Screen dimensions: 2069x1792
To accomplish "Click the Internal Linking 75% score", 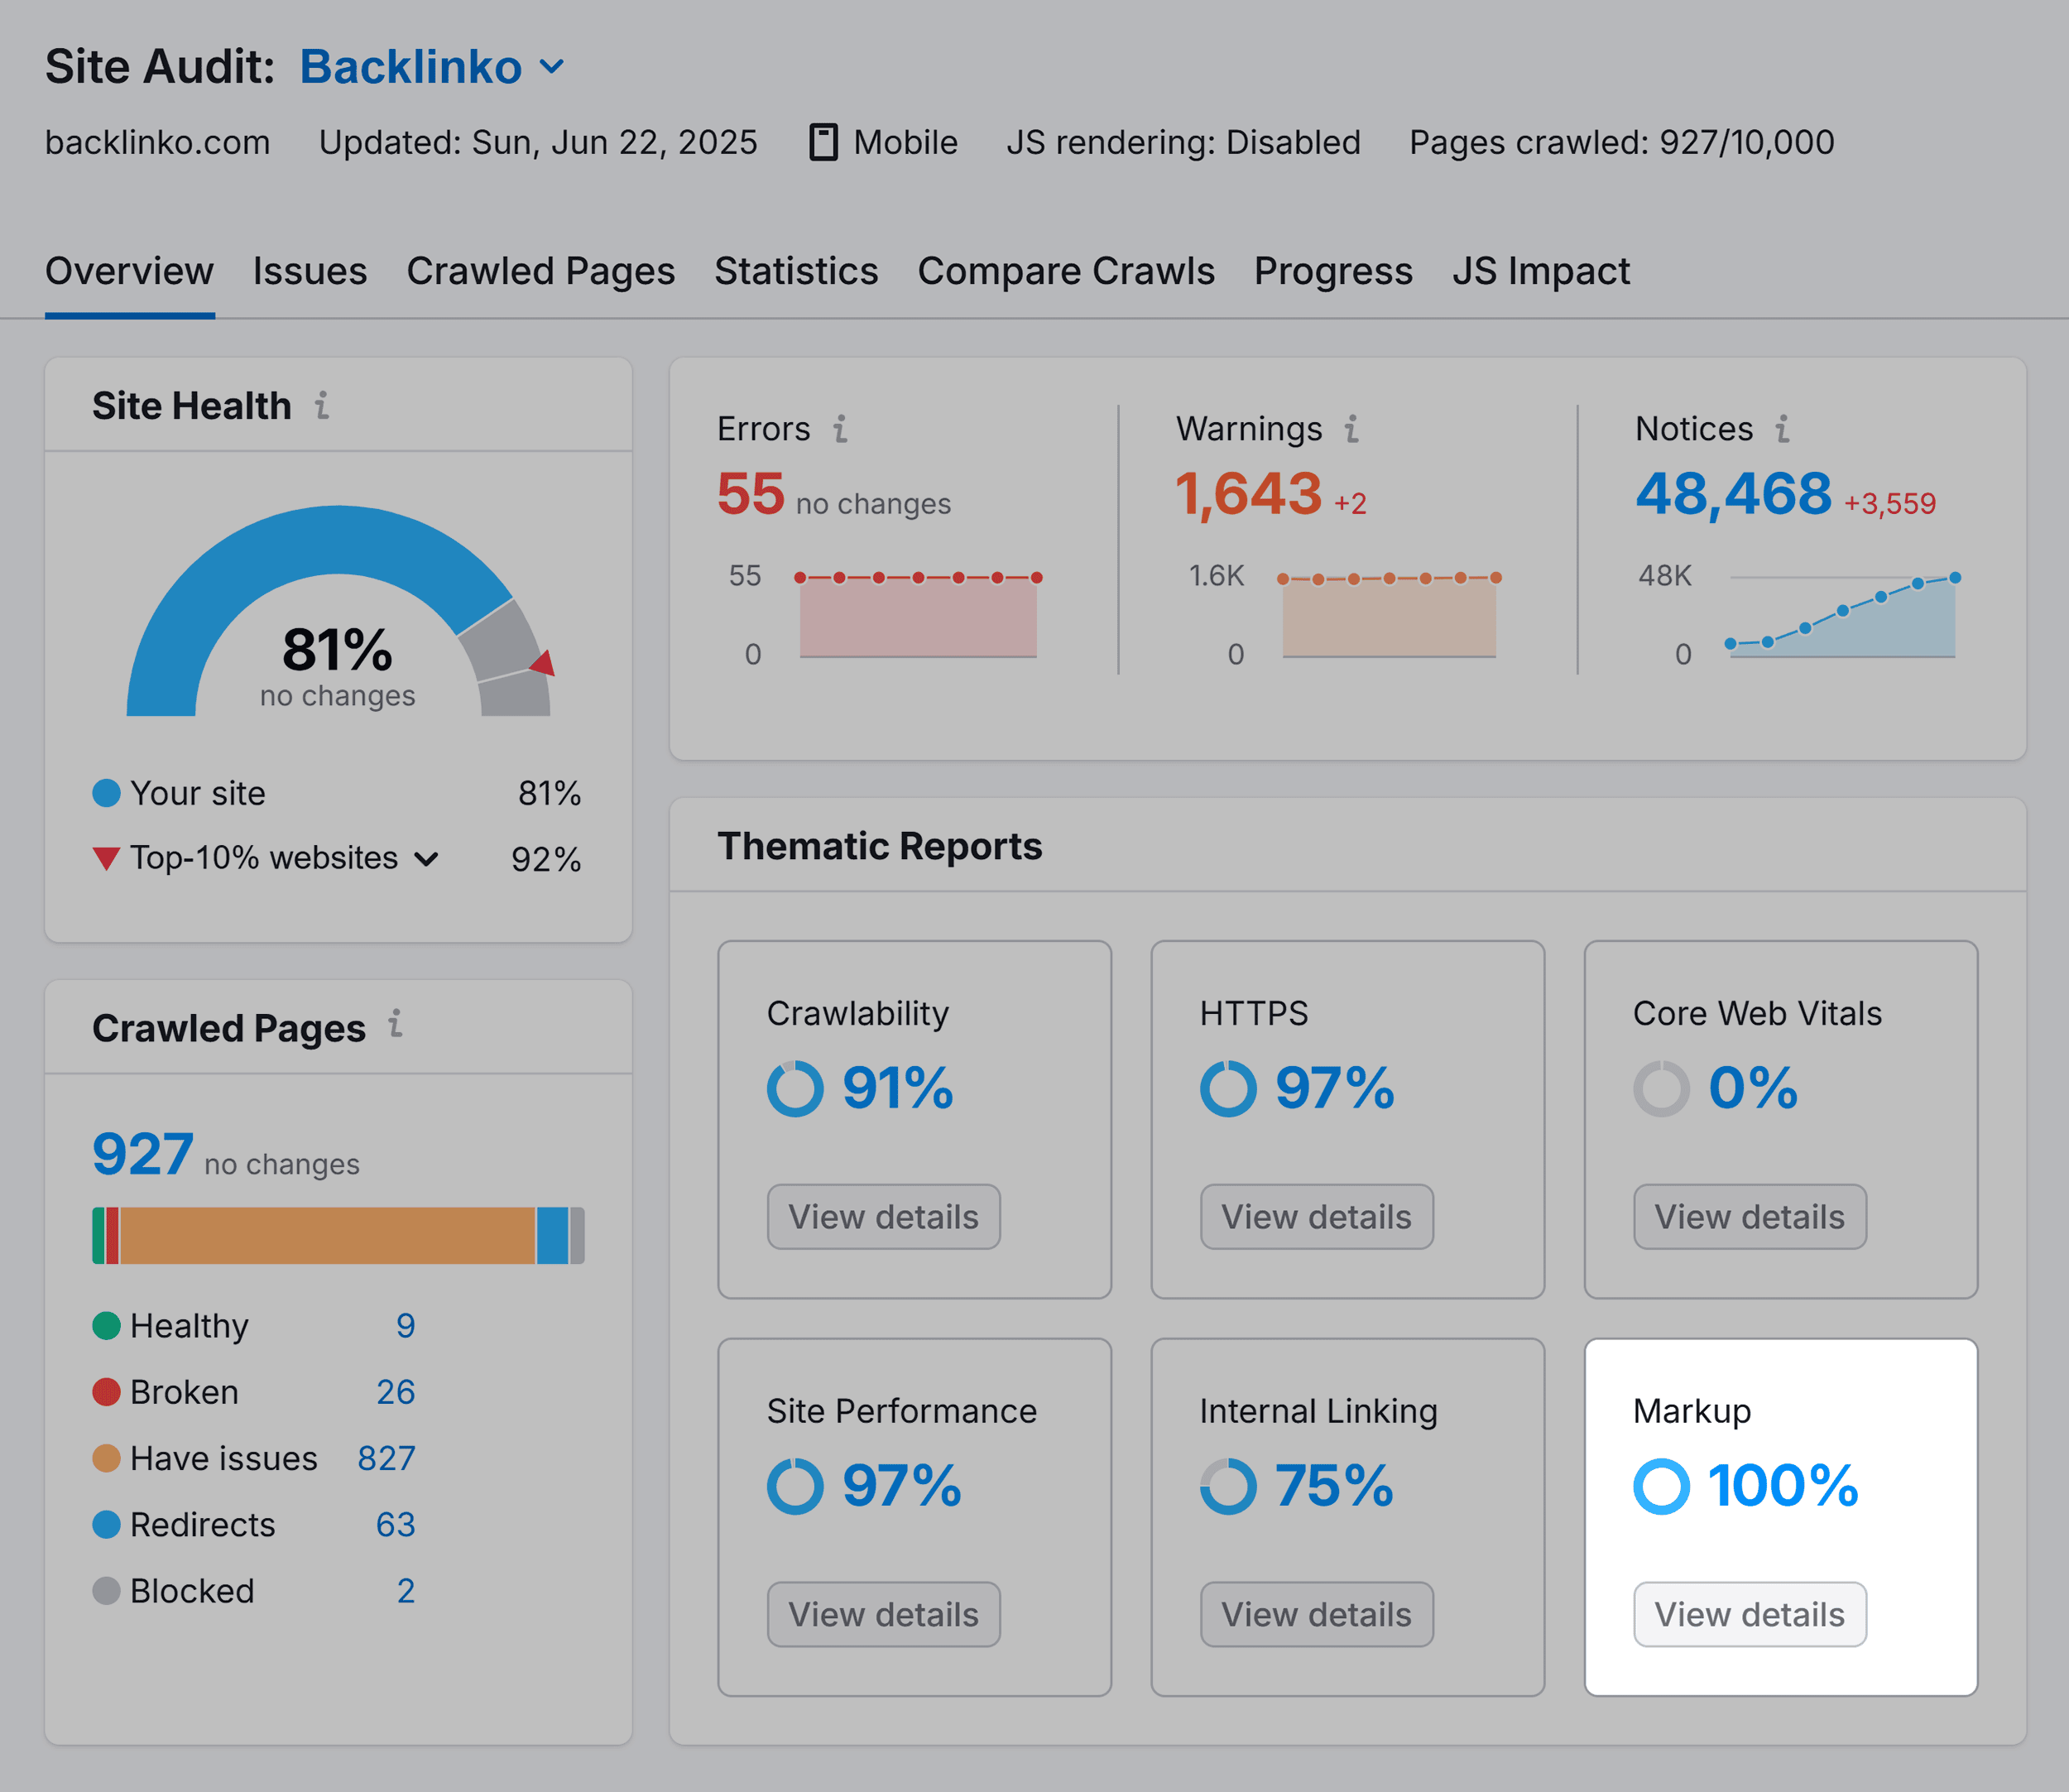I will point(1334,1486).
